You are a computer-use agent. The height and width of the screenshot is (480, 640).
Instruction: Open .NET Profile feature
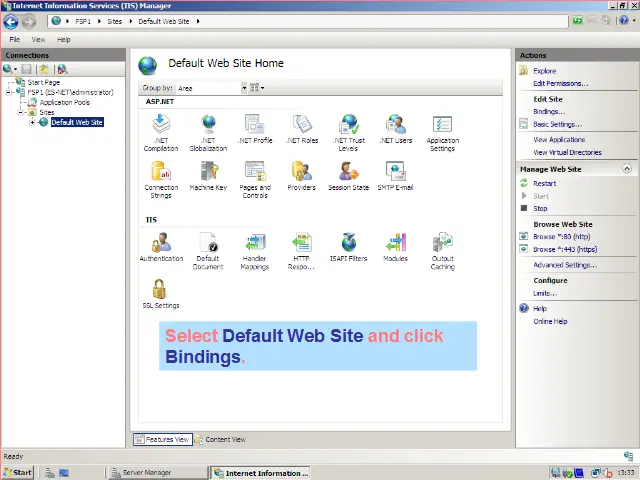pos(255,129)
